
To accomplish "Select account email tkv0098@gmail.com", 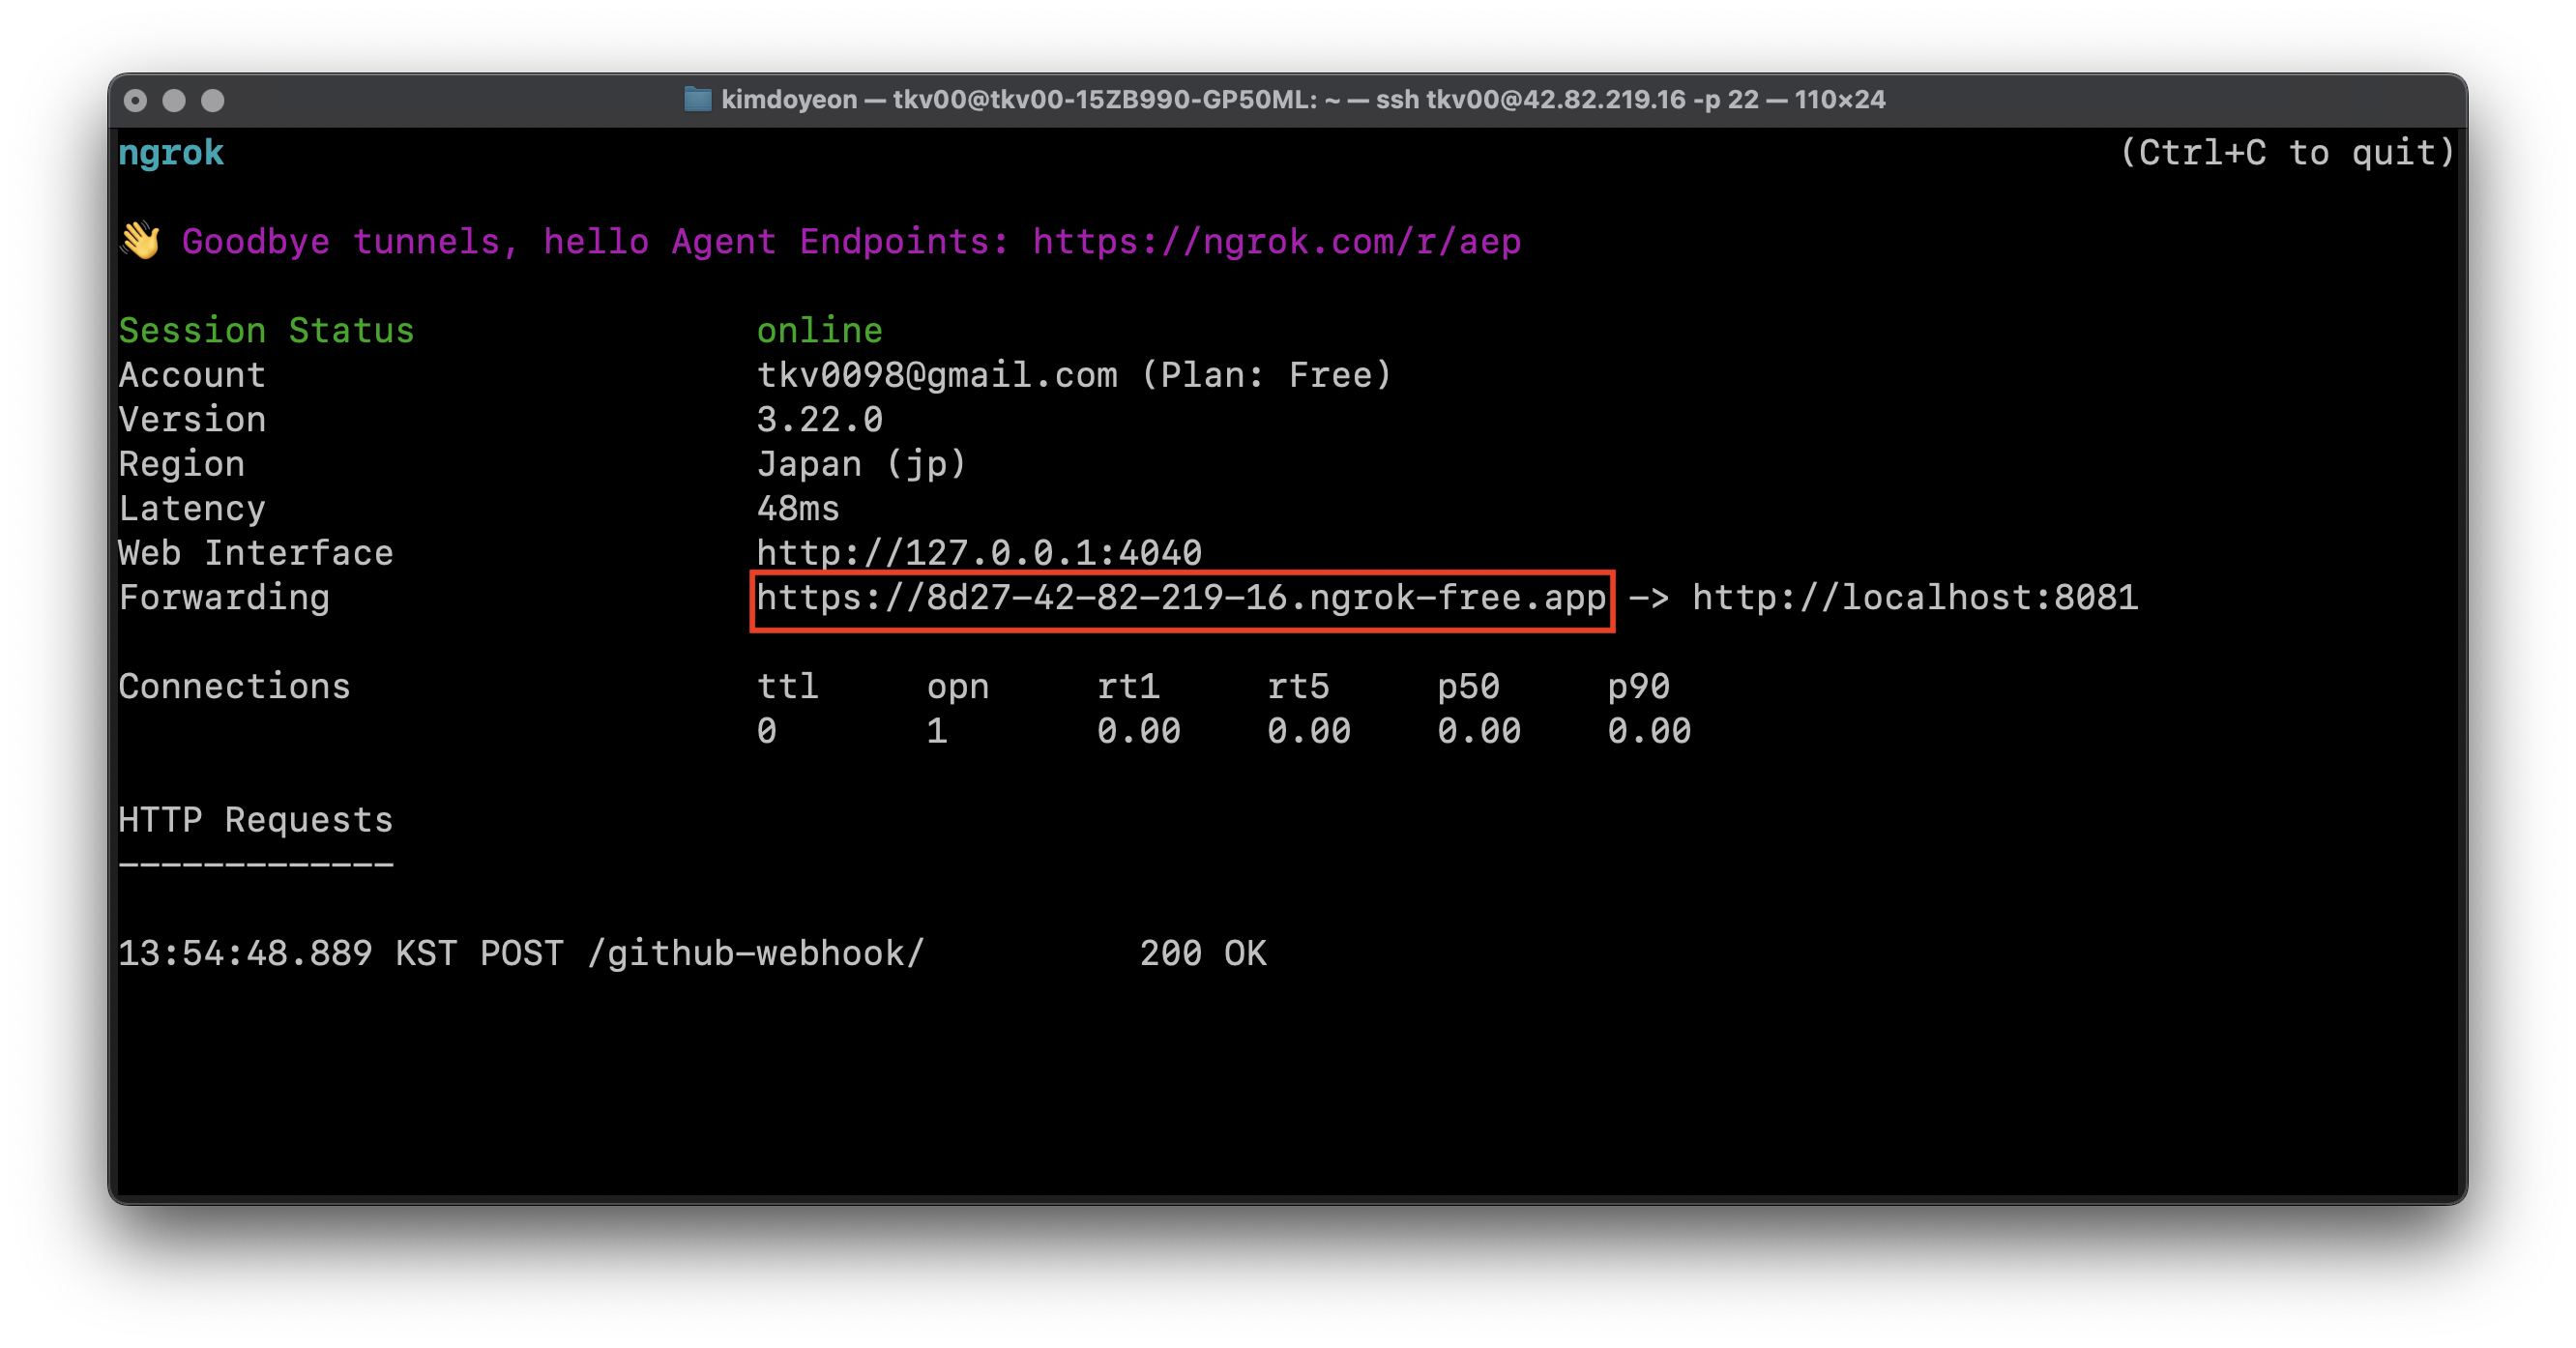I will [937, 375].
